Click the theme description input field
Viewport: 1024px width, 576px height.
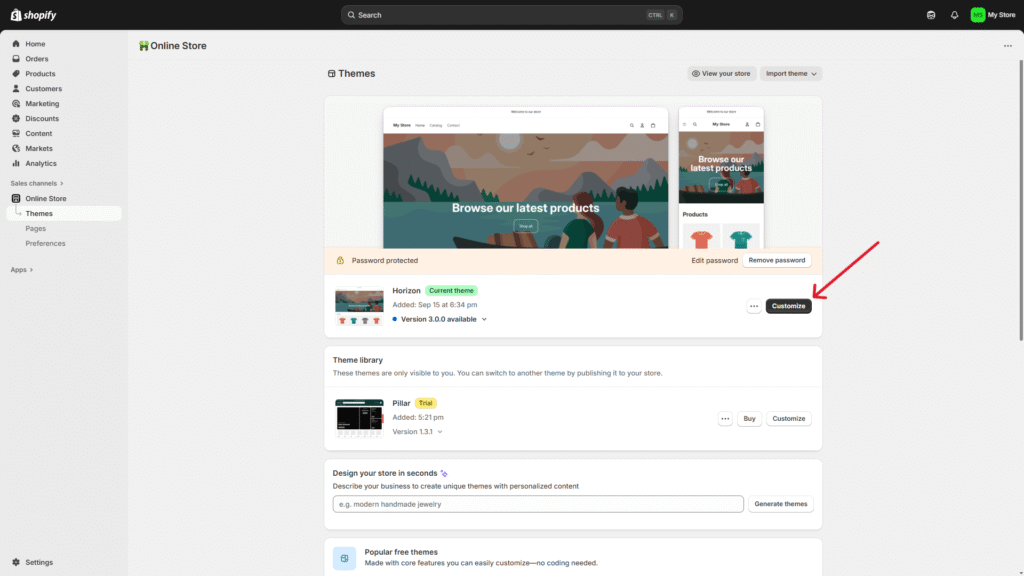[x=538, y=504]
